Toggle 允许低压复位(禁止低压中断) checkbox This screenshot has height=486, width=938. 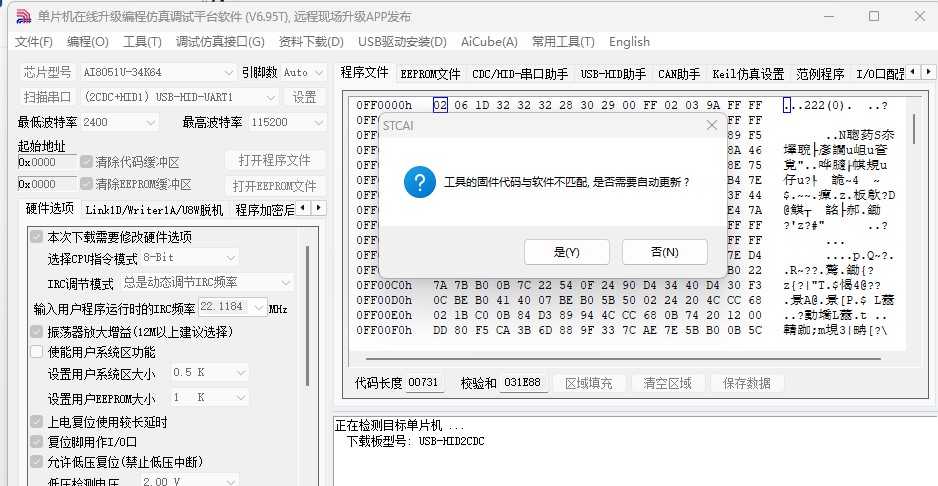37,461
